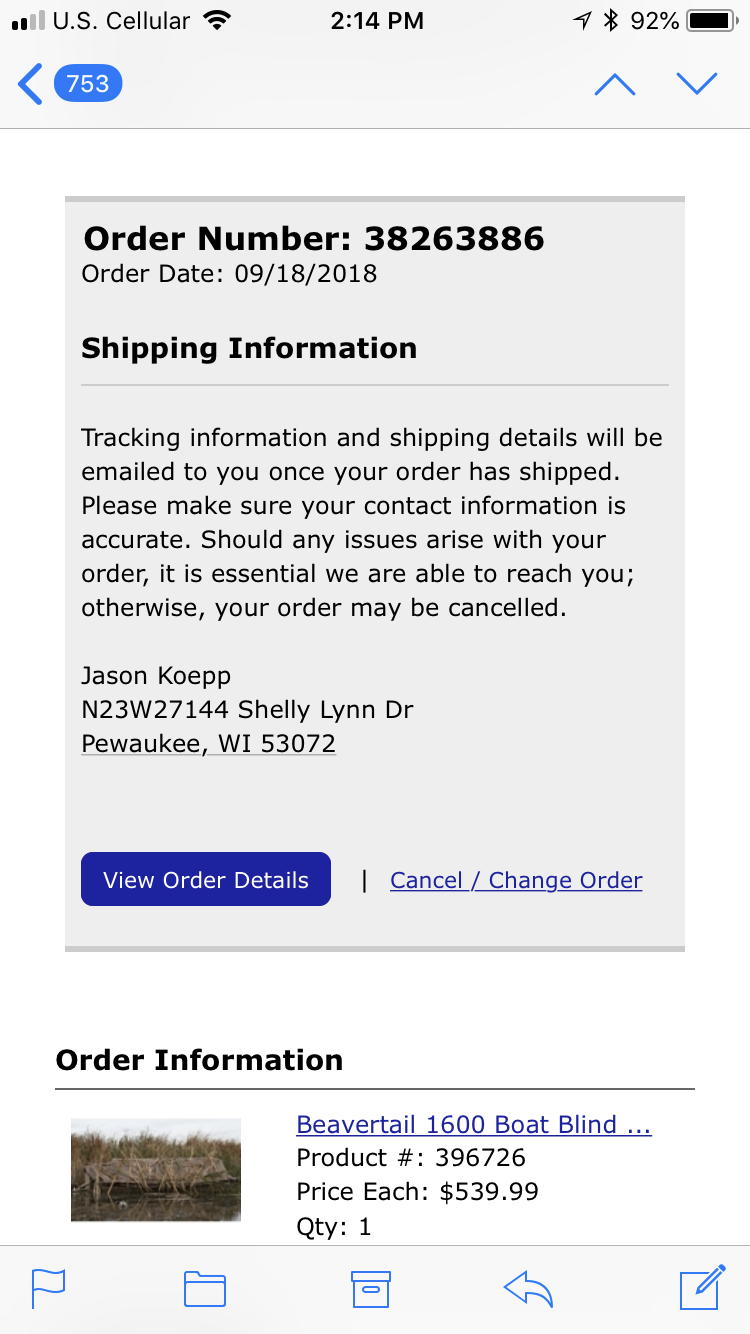Compose a new email
The width and height of the screenshot is (750, 1334).
(702, 1287)
